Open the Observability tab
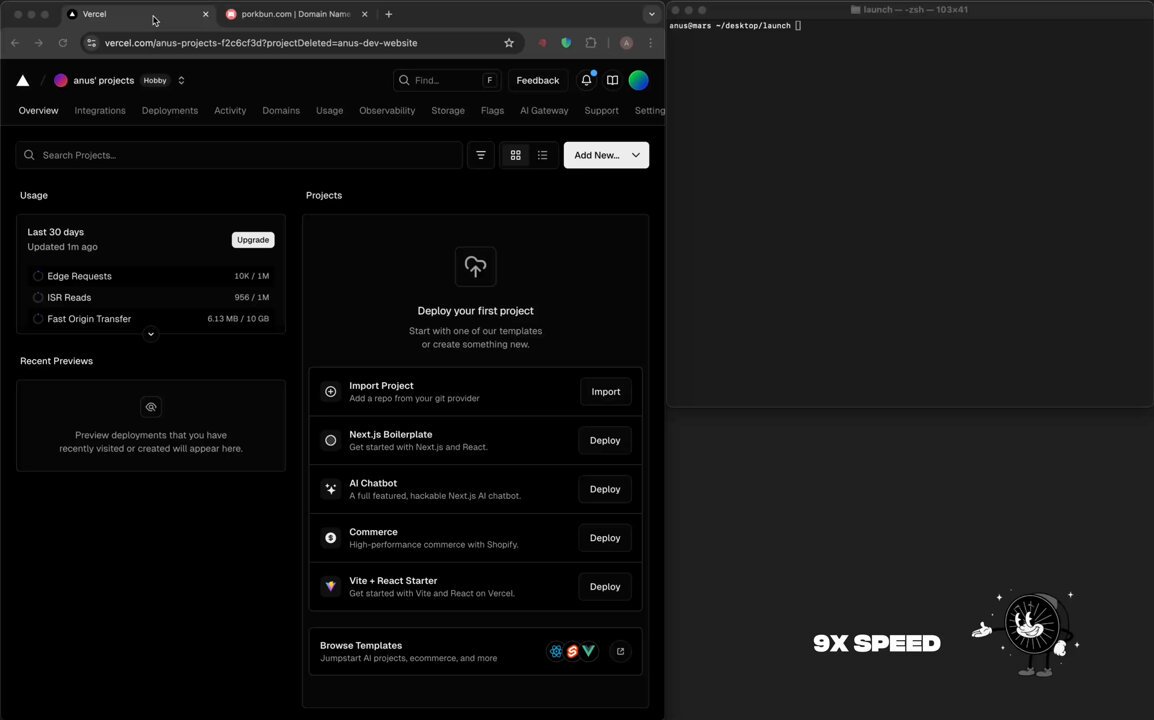The height and width of the screenshot is (720, 1154). click(x=387, y=110)
